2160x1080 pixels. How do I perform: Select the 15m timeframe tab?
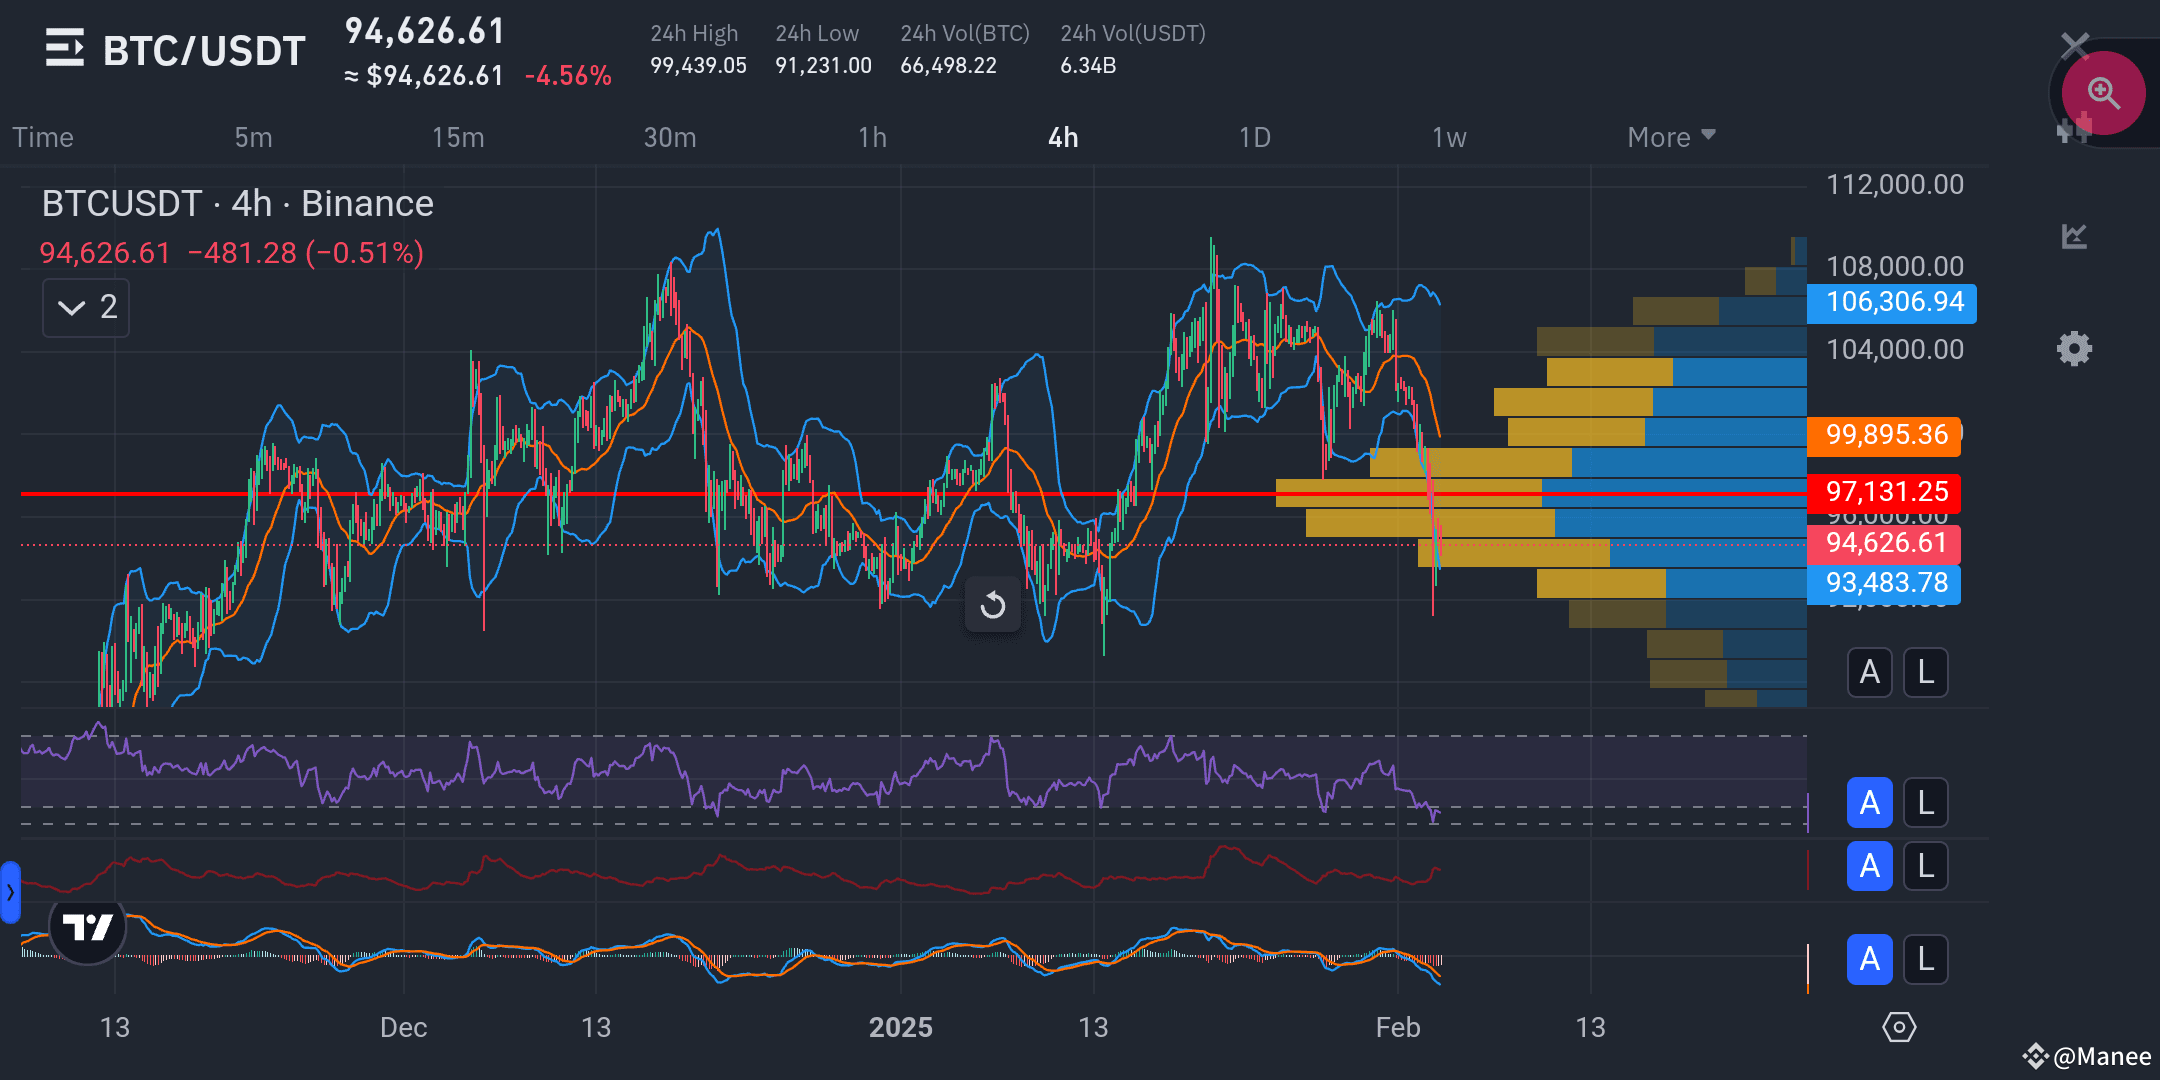coord(458,137)
